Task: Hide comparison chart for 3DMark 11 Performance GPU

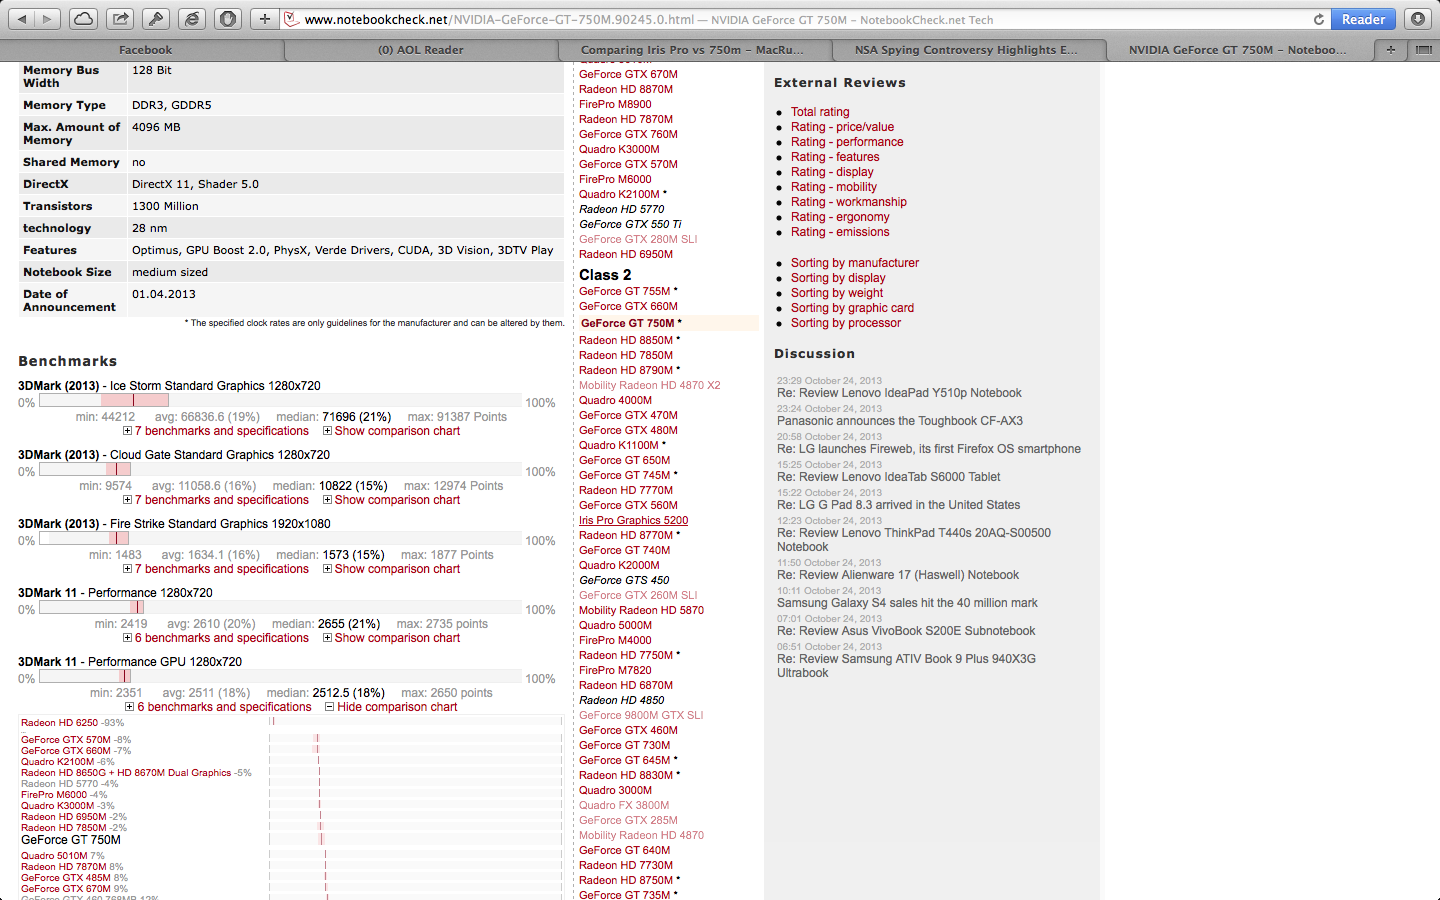Action: 391,707
